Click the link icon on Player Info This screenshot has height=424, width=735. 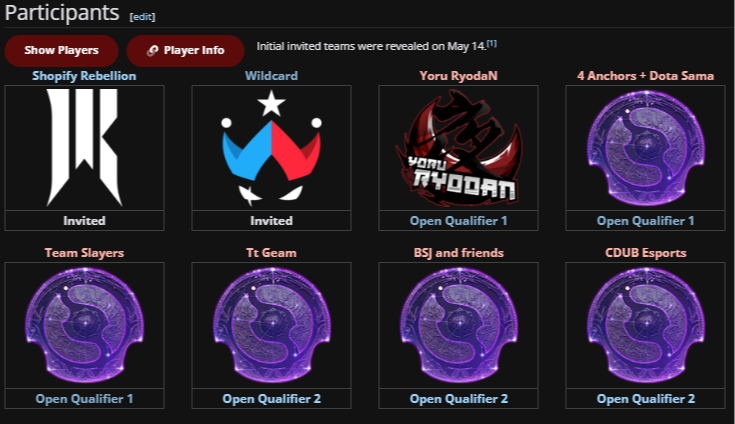pyautogui.click(x=152, y=51)
